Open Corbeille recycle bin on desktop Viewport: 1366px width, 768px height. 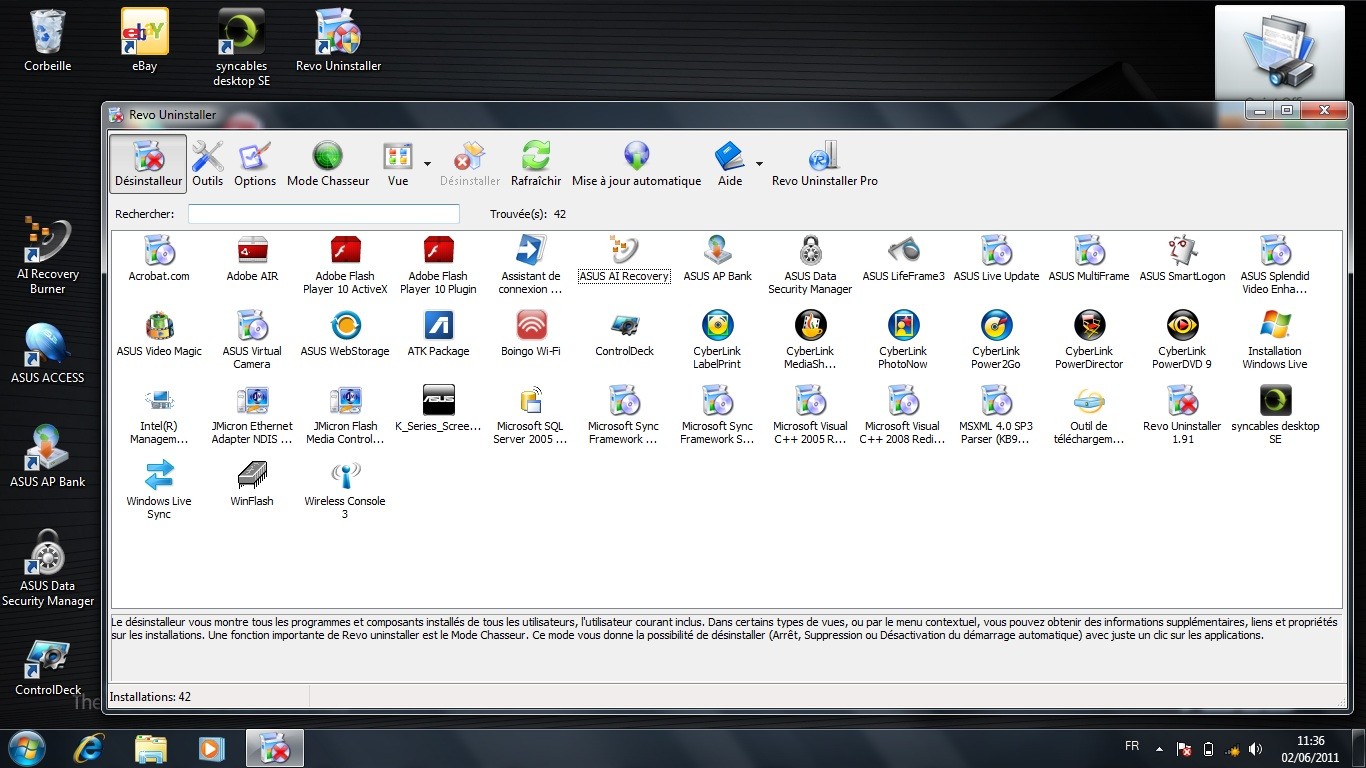tap(48, 41)
